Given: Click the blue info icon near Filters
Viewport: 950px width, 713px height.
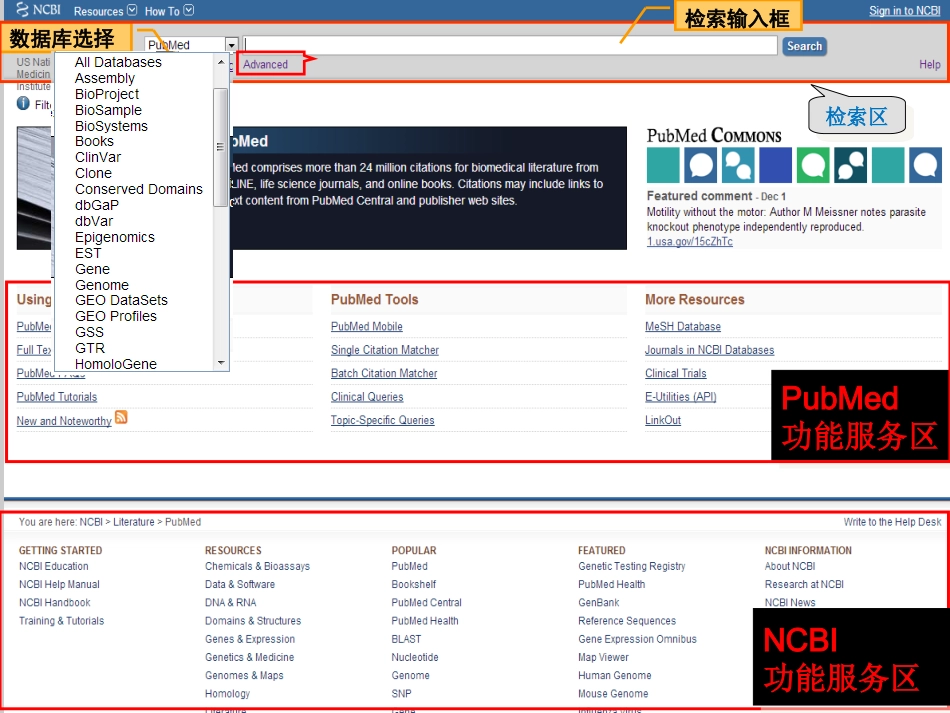Looking at the screenshot, I should coord(23,104).
